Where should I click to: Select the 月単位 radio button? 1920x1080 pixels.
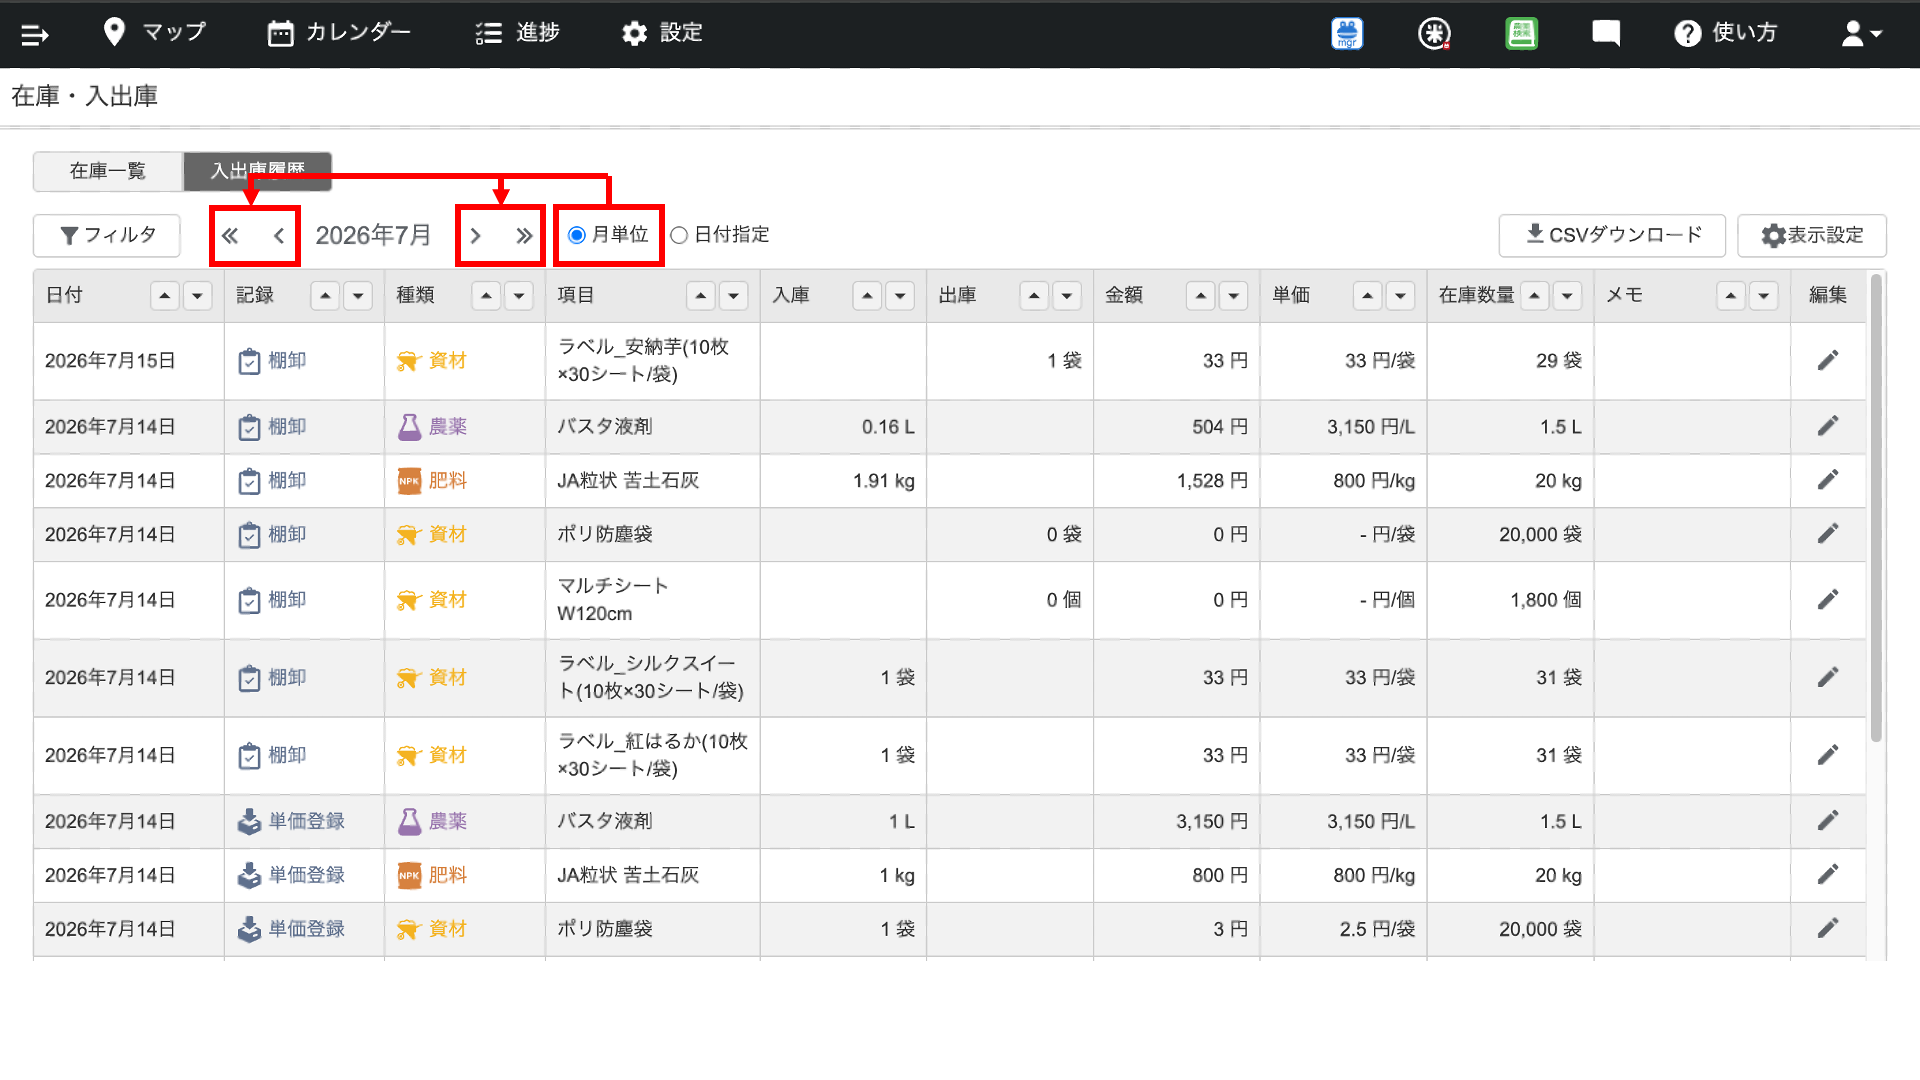(x=577, y=235)
